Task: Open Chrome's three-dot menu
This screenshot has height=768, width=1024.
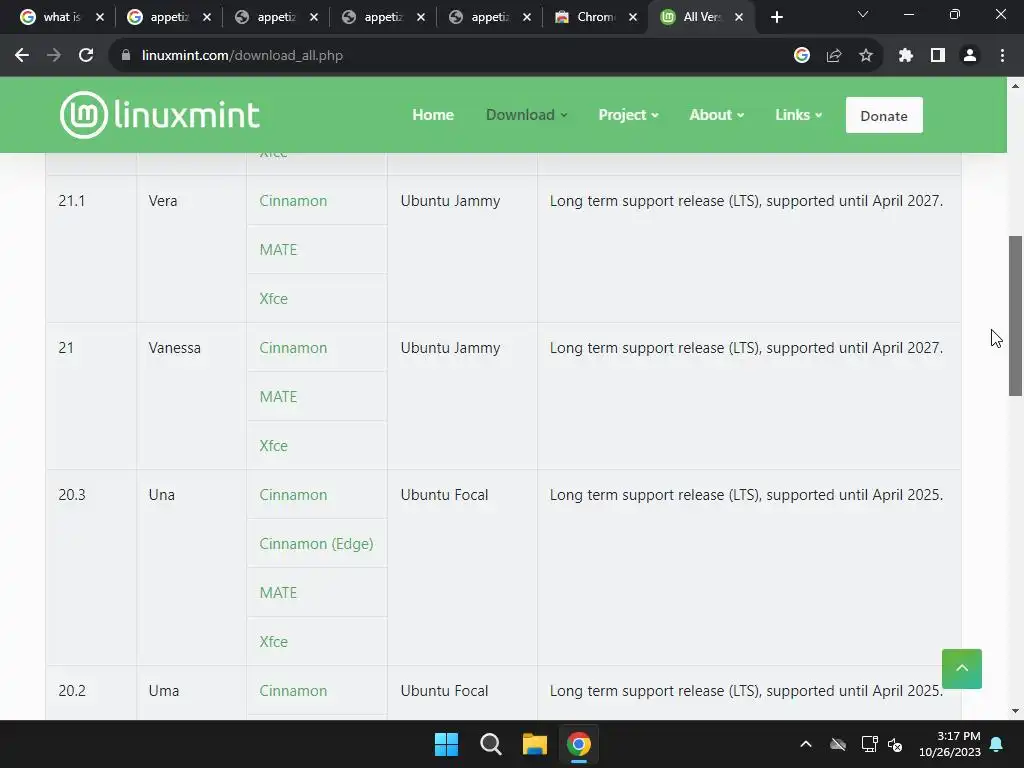Action: coord(1002,56)
